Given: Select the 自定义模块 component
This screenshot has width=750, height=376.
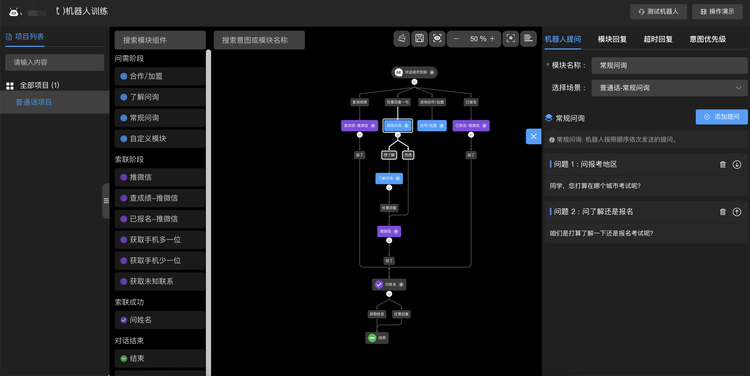Looking at the screenshot, I should click(160, 139).
